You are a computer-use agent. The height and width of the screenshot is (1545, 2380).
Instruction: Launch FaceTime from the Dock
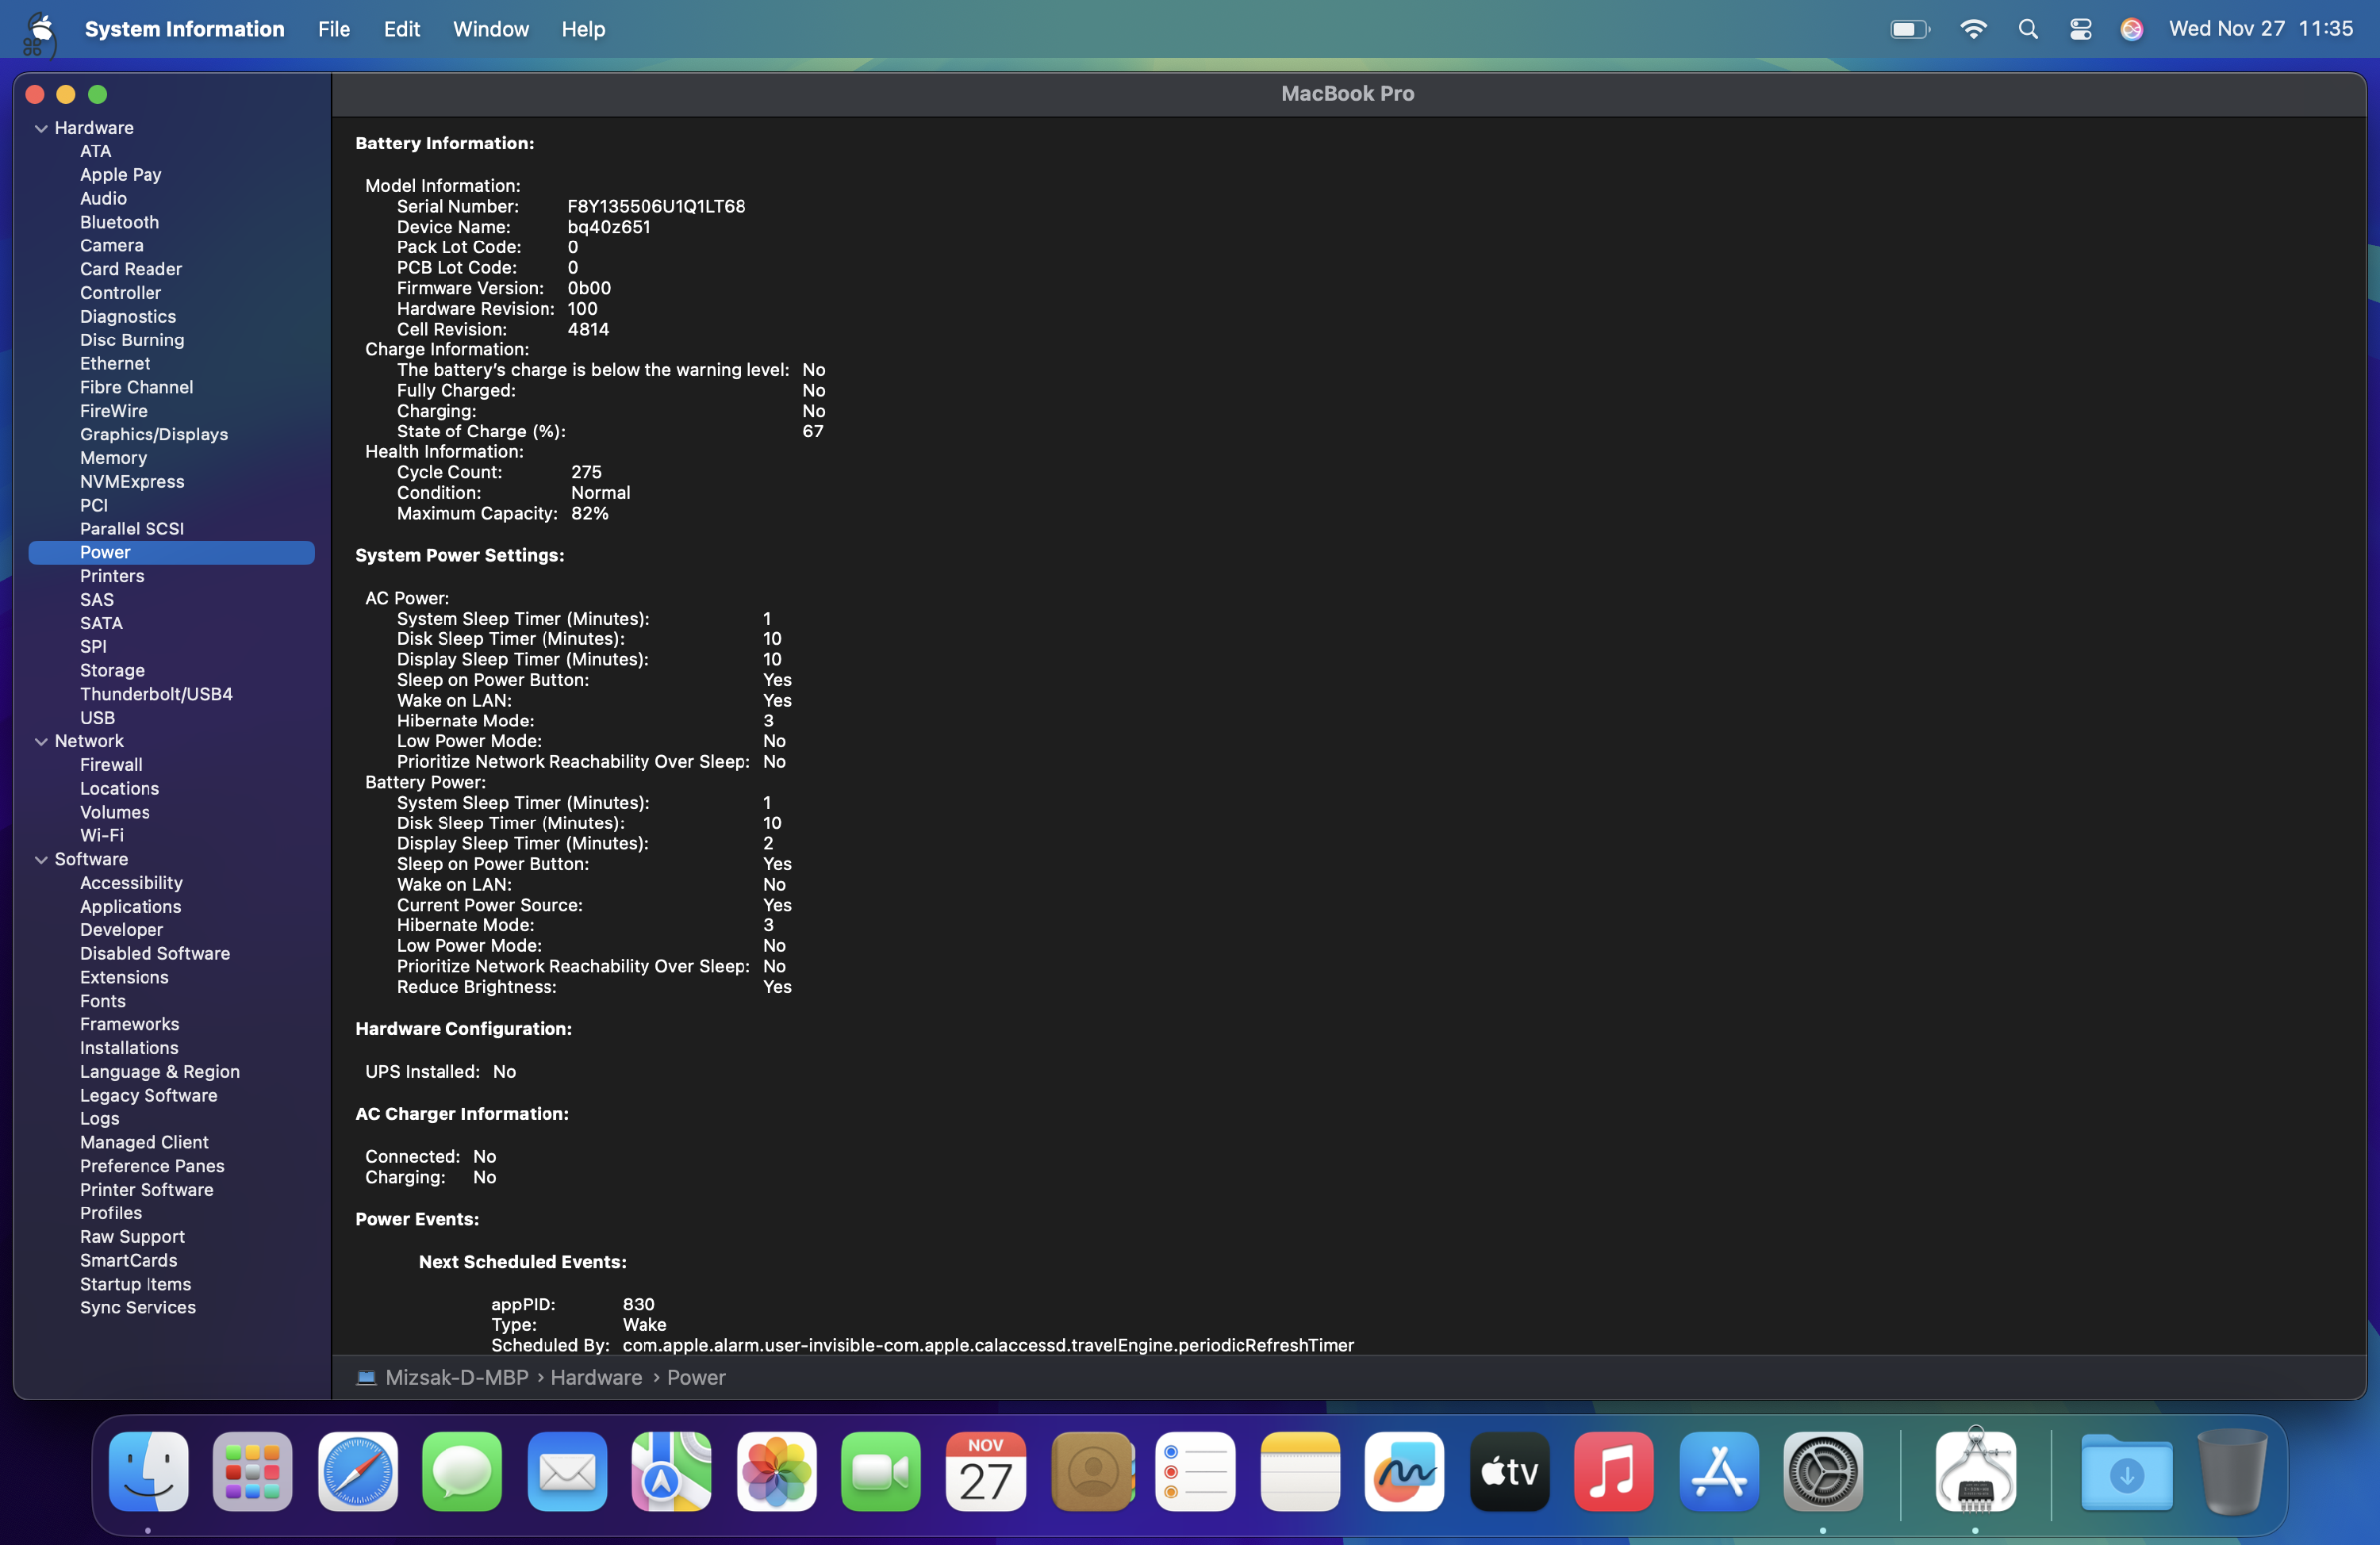[x=881, y=1471]
